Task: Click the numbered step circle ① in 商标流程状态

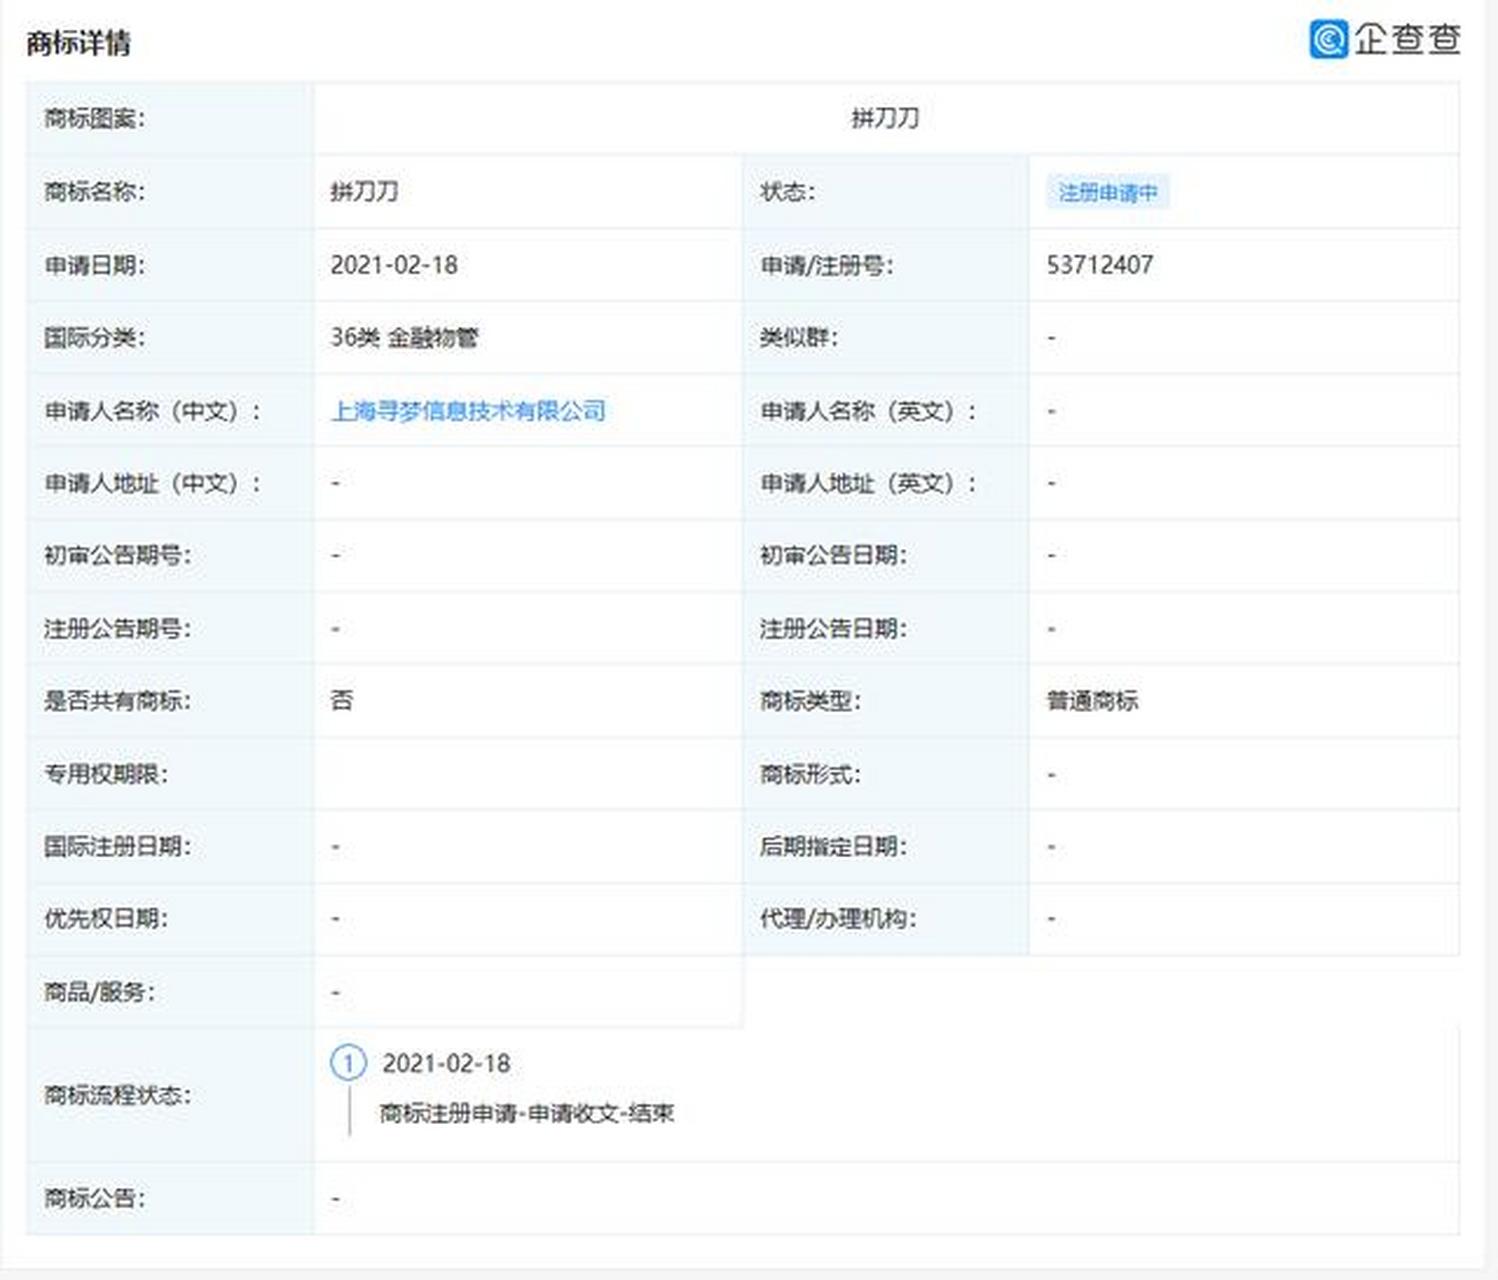Action: tap(347, 1065)
